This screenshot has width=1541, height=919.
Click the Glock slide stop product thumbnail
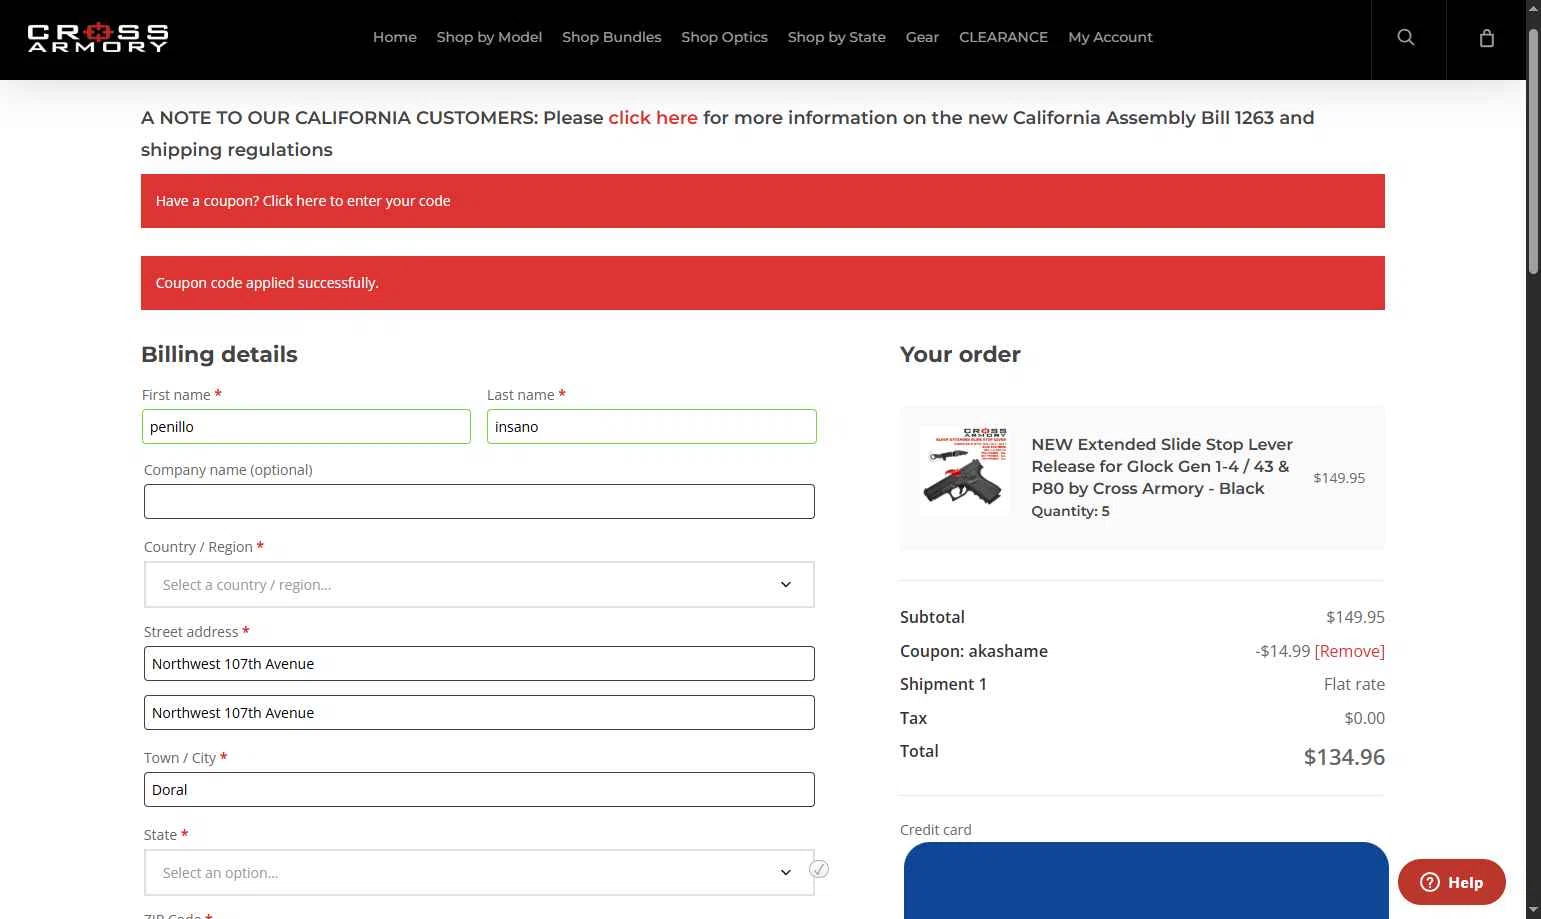pyautogui.click(x=965, y=469)
